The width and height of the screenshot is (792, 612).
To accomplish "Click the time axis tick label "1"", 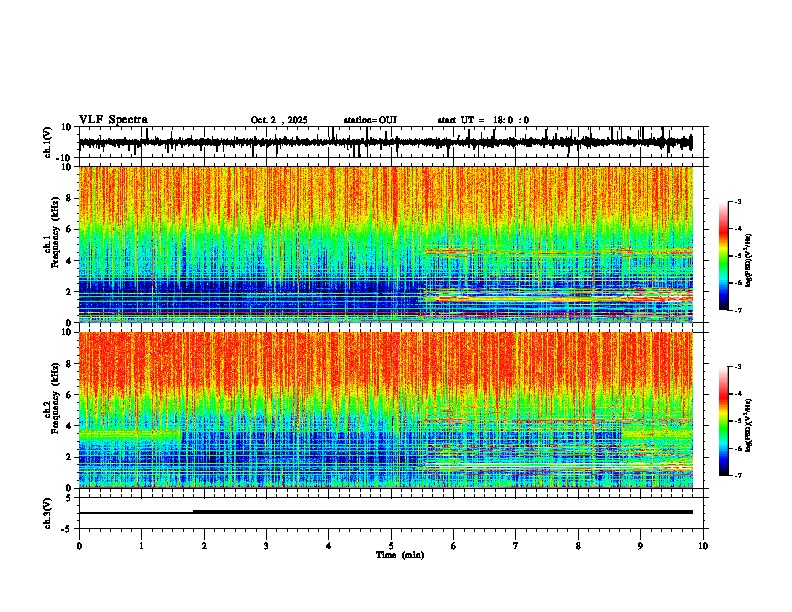I will click(141, 546).
